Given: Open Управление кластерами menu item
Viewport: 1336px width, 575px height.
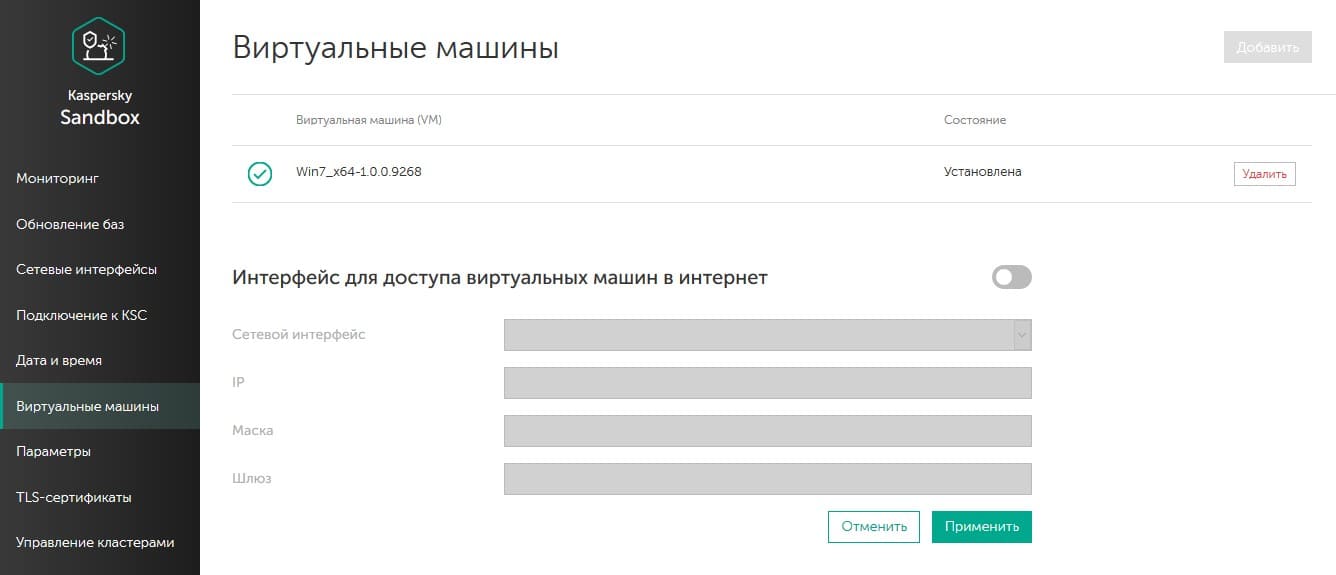Looking at the screenshot, I should coord(95,542).
